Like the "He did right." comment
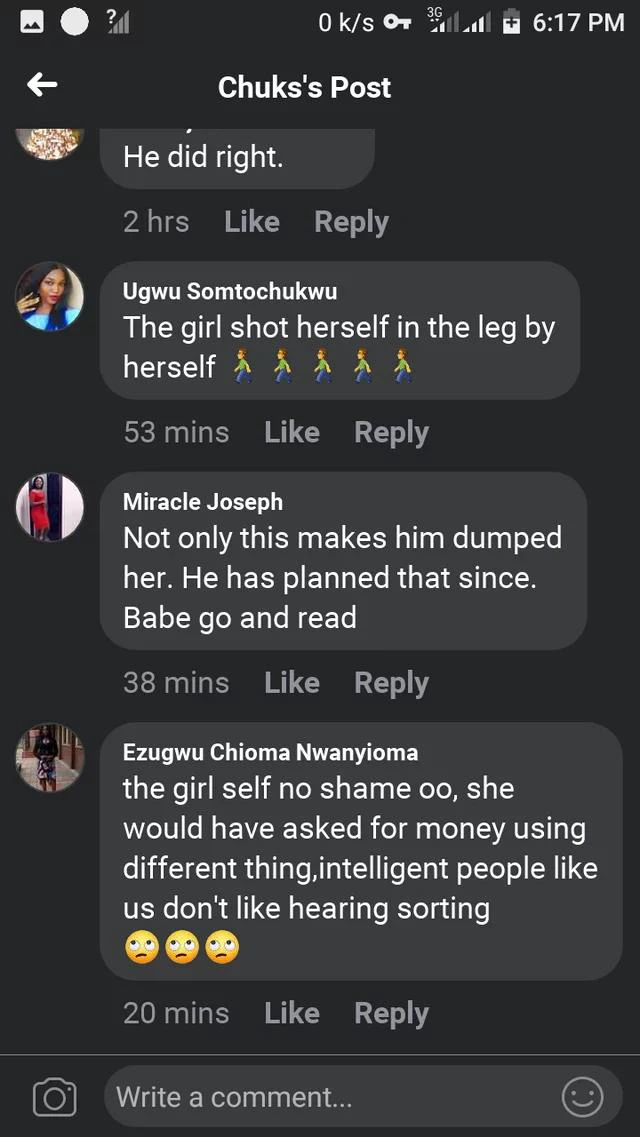 coord(252,222)
